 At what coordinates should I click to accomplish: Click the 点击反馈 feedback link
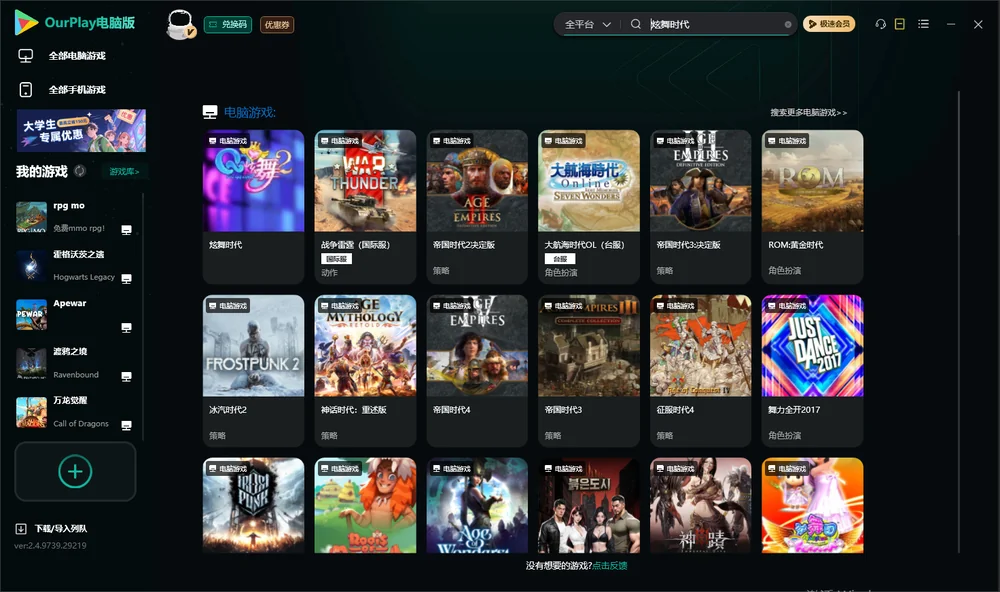point(610,566)
